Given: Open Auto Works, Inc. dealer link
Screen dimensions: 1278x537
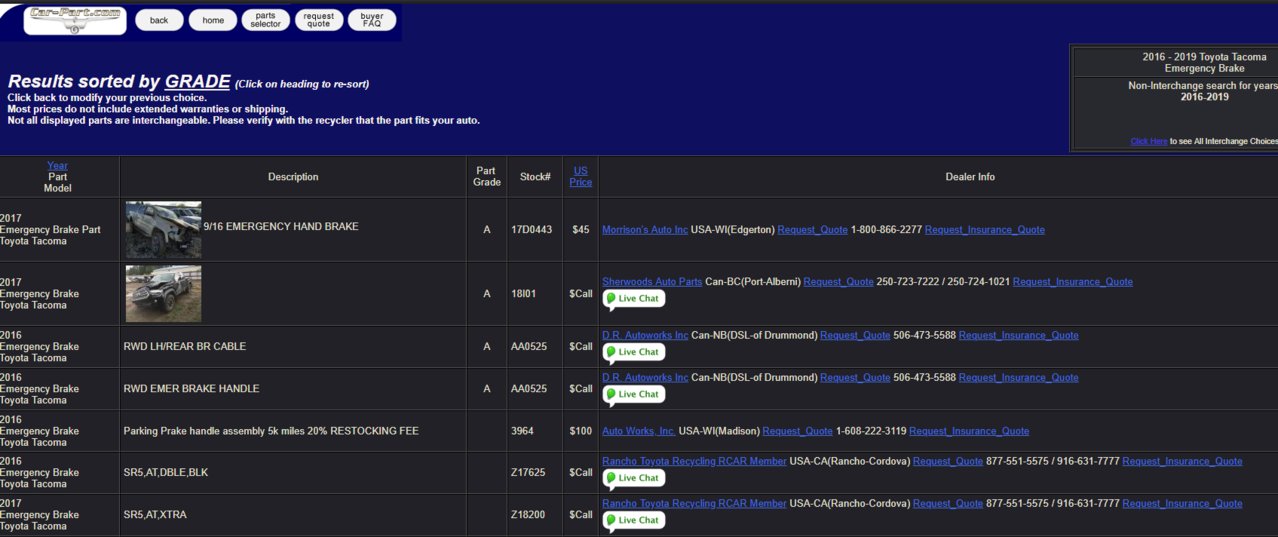Looking at the screenshot, I should point(639,431).
